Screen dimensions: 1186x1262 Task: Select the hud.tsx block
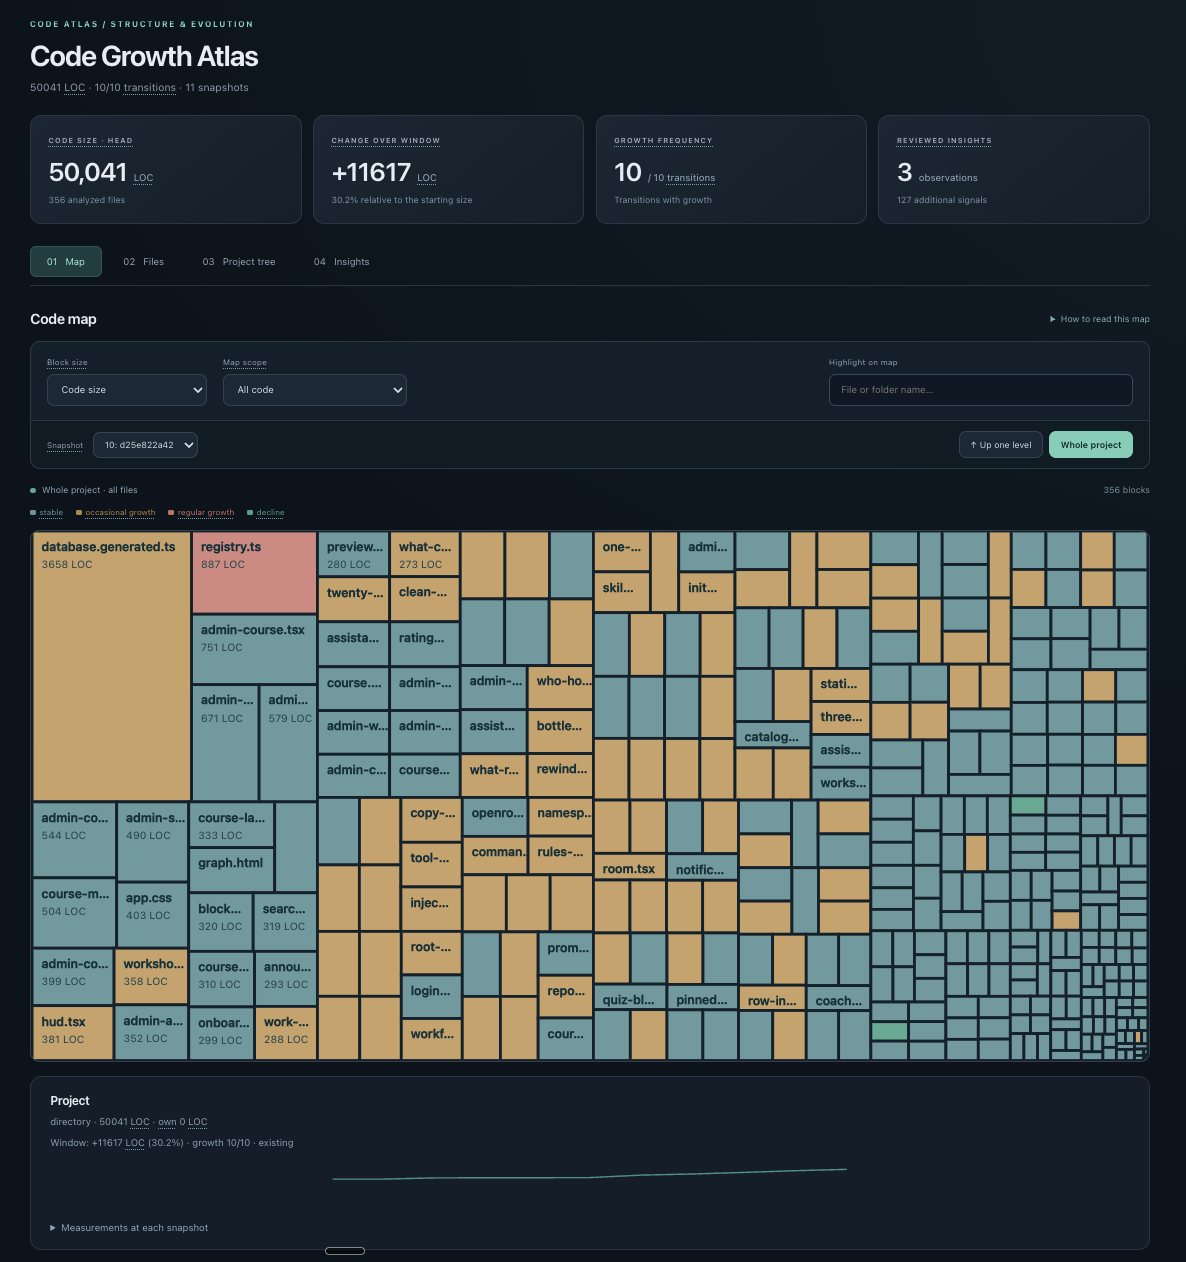[73, 1033]
